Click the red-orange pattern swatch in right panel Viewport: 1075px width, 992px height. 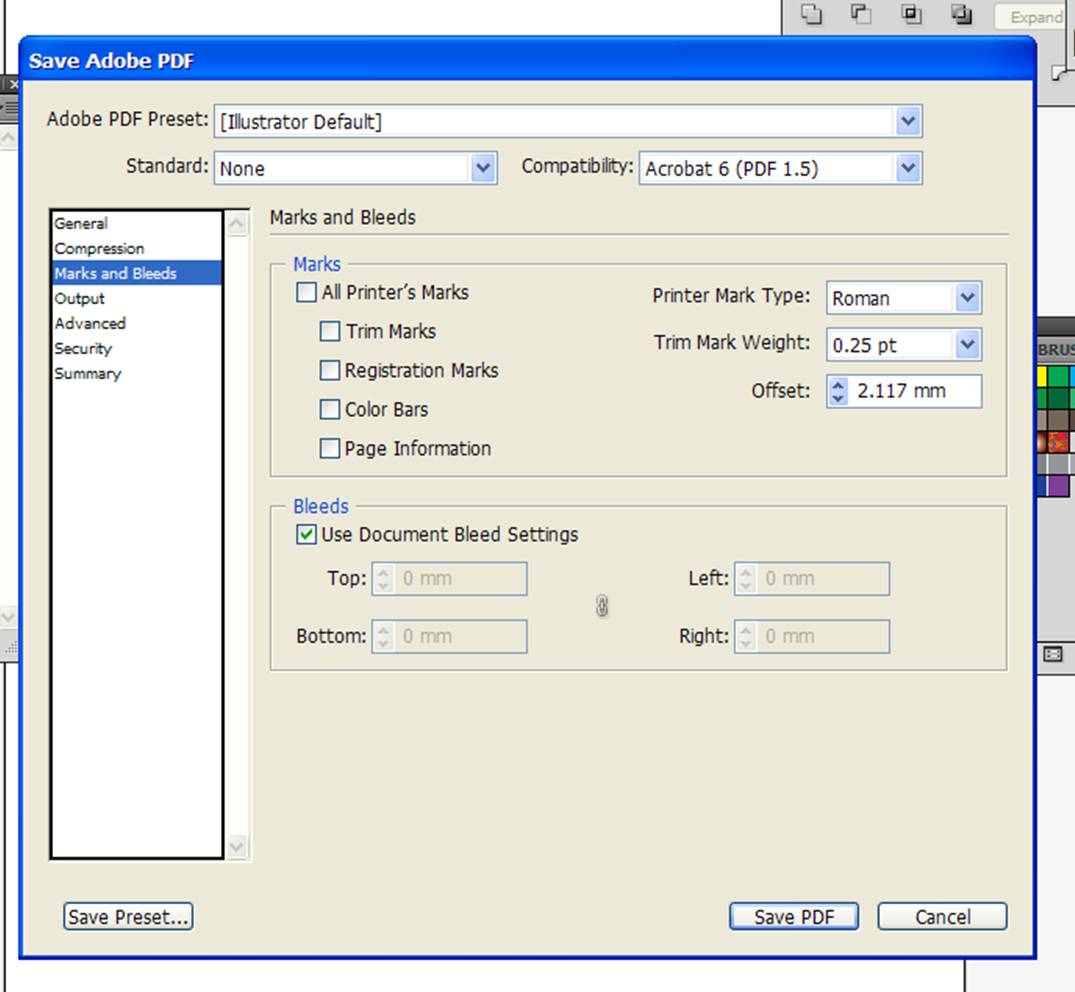(1058, 441)
